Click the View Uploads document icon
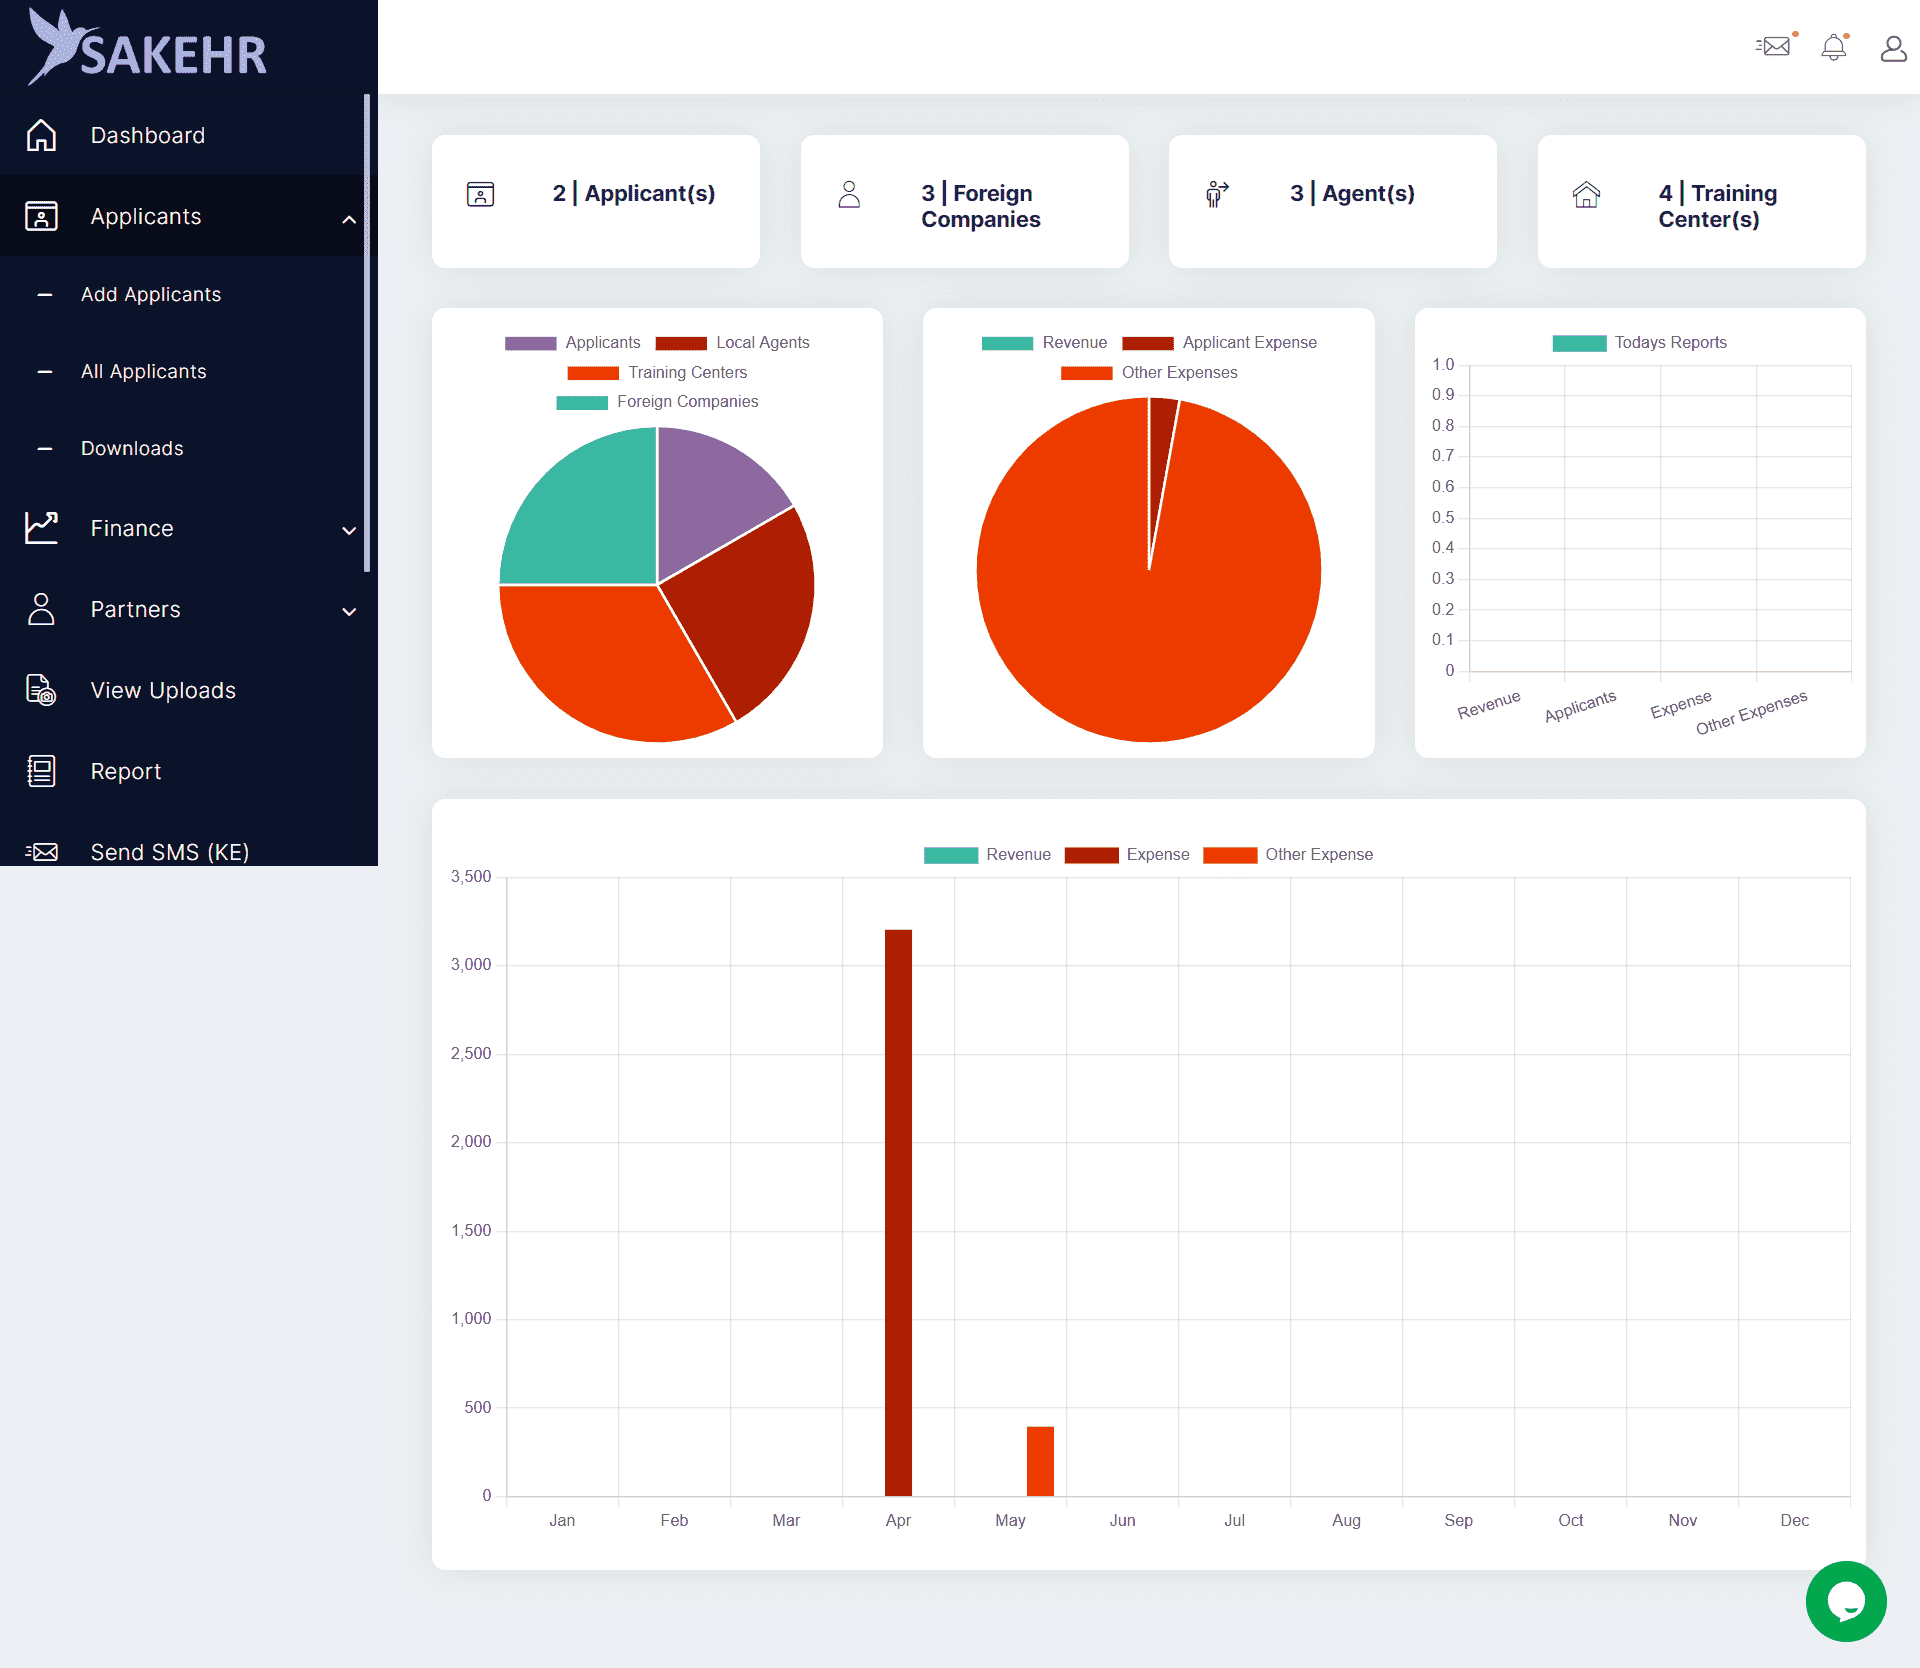 click(41, 690)
